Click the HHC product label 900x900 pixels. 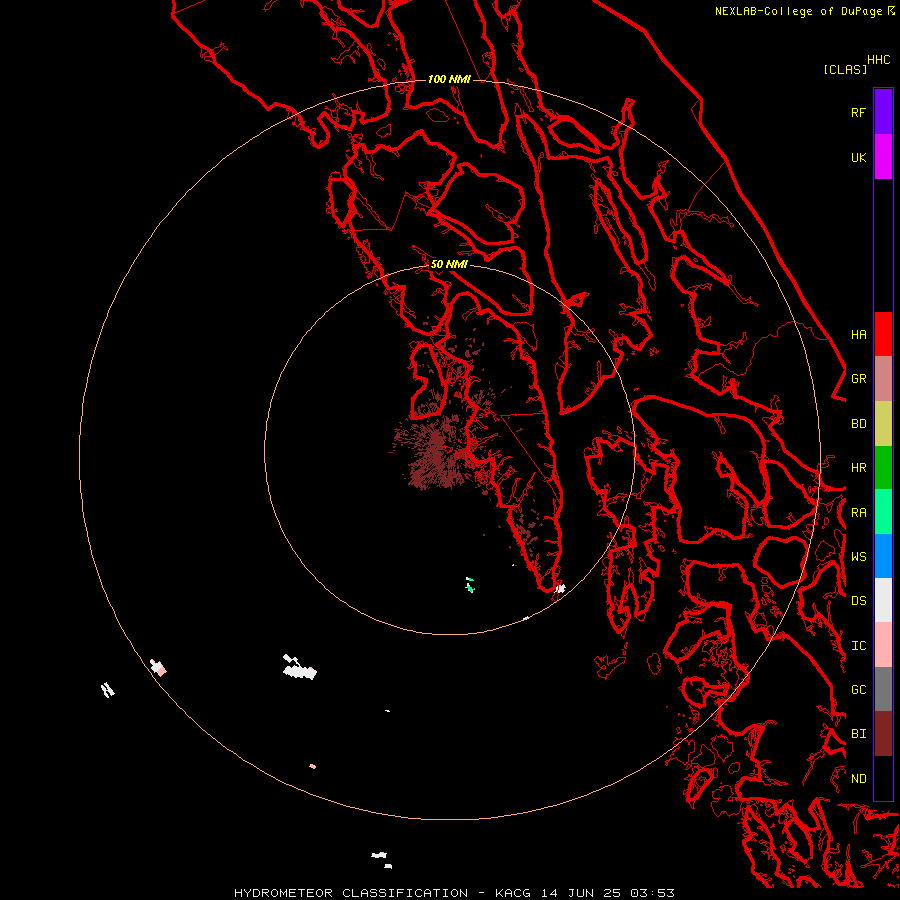pos(878,60)
